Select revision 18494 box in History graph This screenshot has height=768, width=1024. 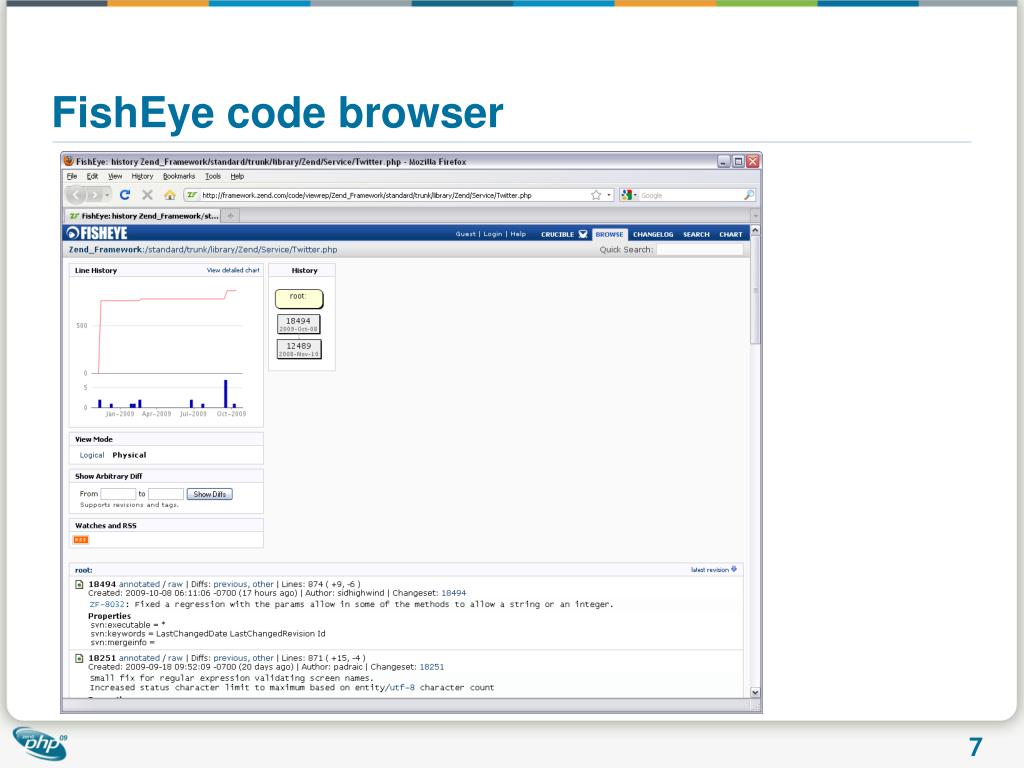(x=298, y=324)
